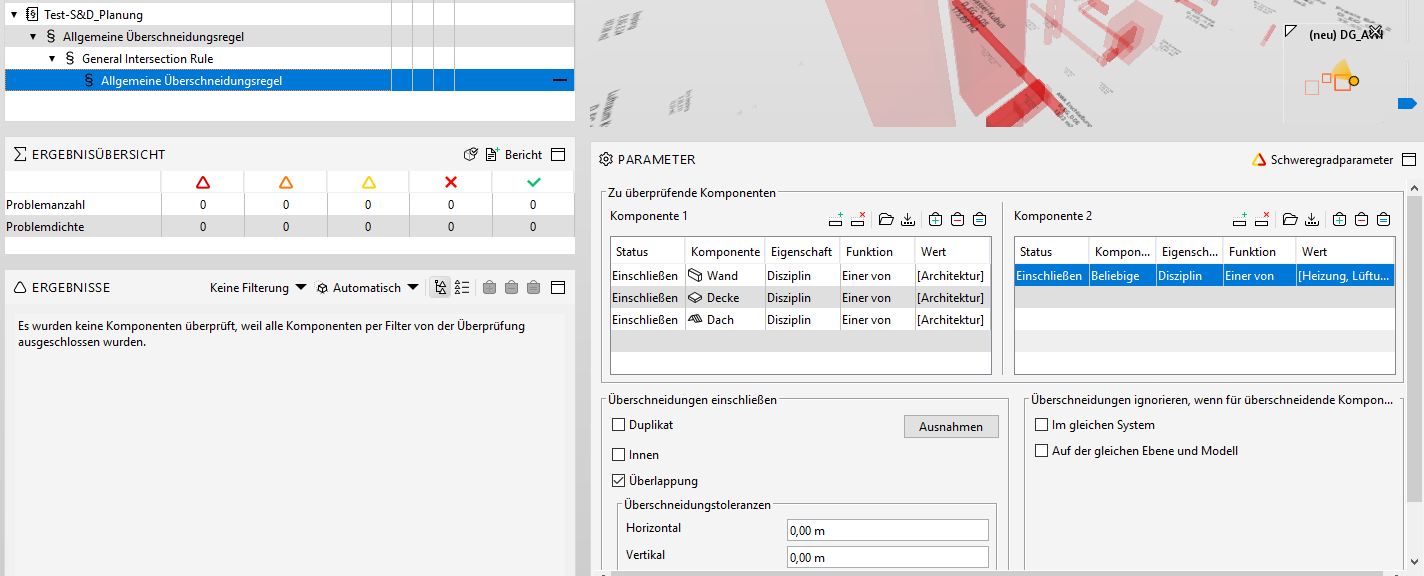The width and height of the screenshot is (1424, 576).
Task: Delete the selected row in Komponente 2
Action: [1263, 219]
